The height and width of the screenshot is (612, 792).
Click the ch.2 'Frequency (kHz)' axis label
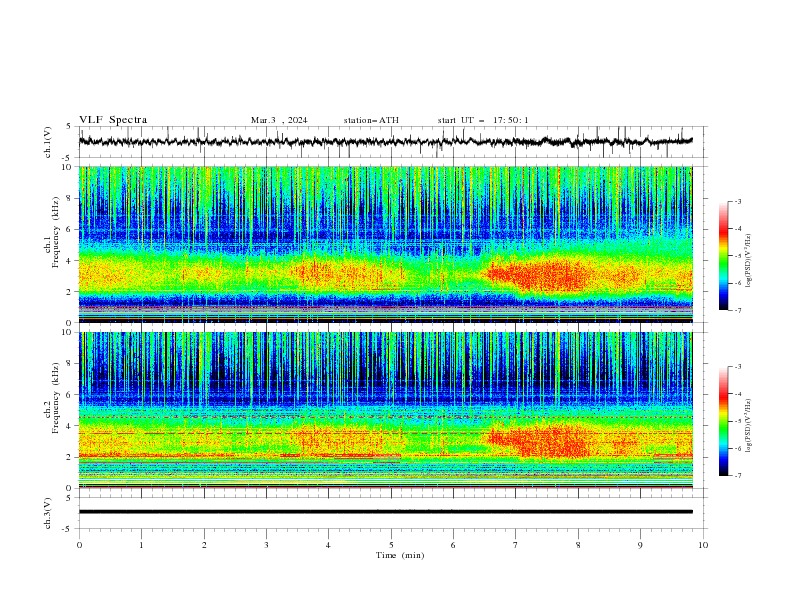pyautogui.click(x=55, y=398)
